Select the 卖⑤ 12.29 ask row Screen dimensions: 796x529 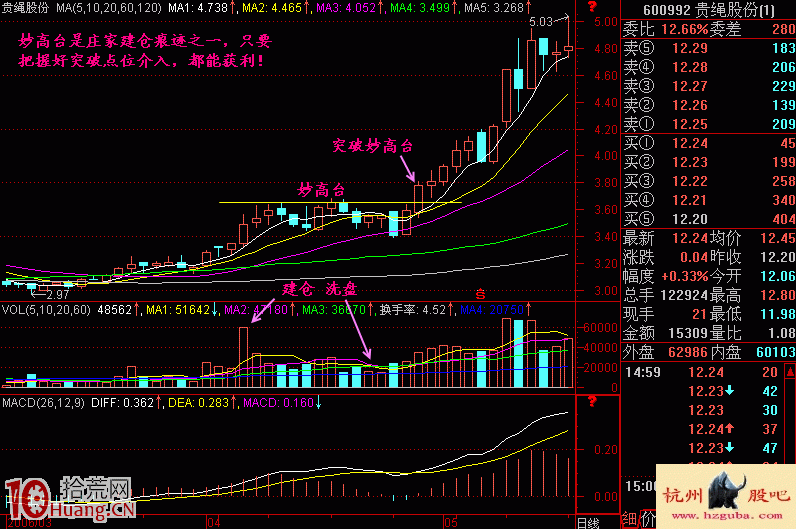[709, 48]
